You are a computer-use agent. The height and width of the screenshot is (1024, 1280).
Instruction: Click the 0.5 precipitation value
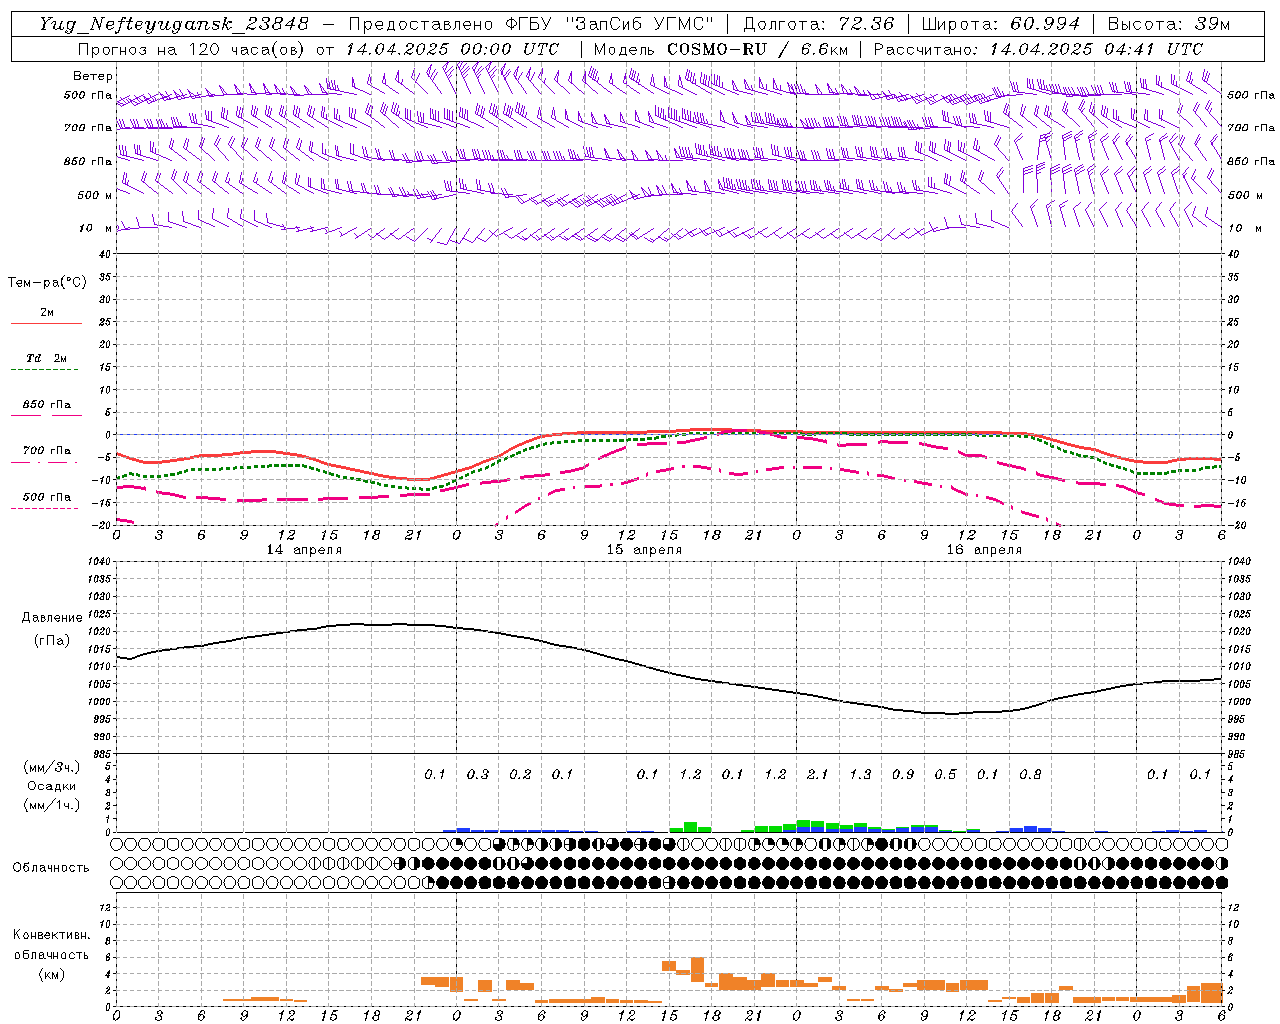click(x=945, y=774)
